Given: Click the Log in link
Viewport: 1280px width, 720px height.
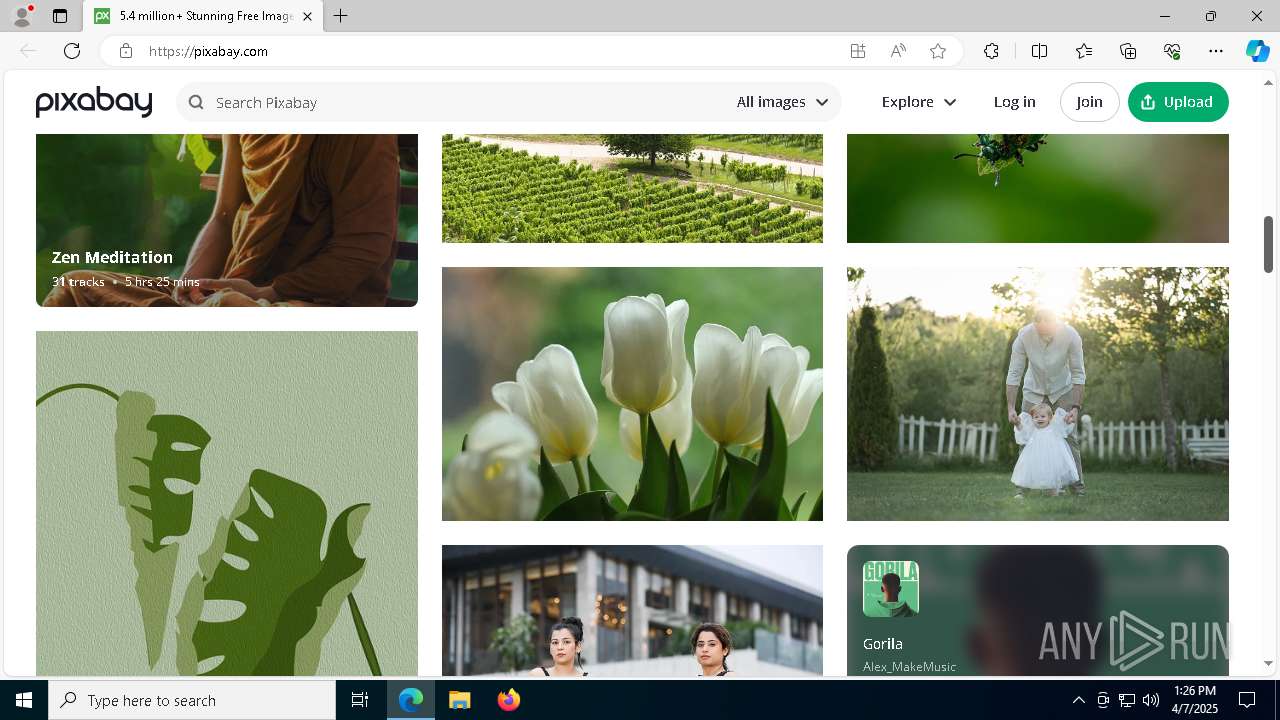Looking at the screenshot, I should pyautogui.click(x=1014, y=102).
